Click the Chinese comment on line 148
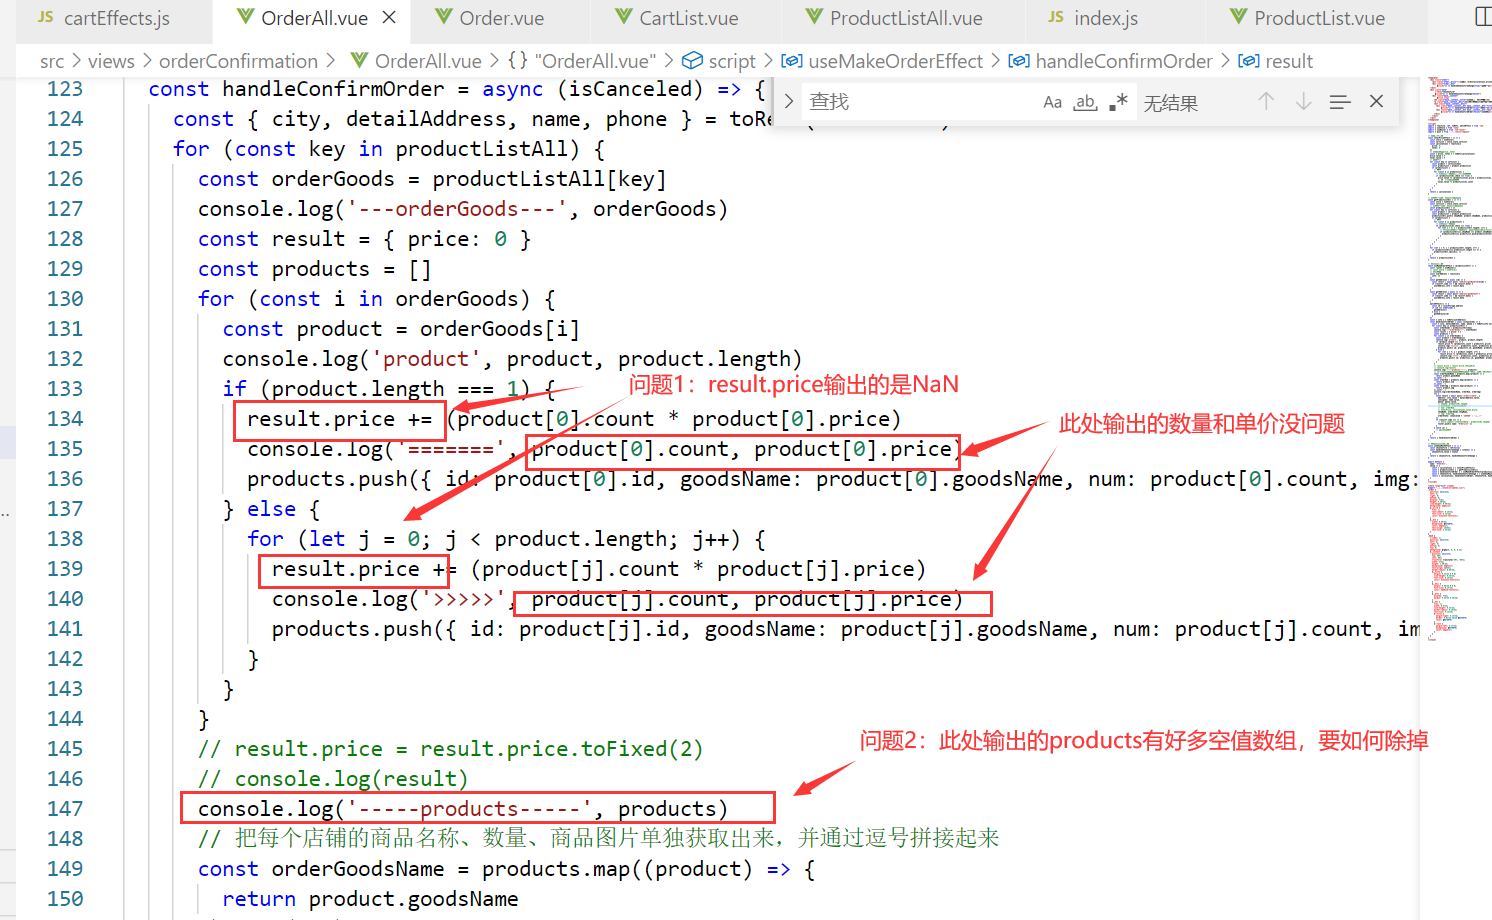Viewport: 1492px width, 920px height. coord(599,838)
